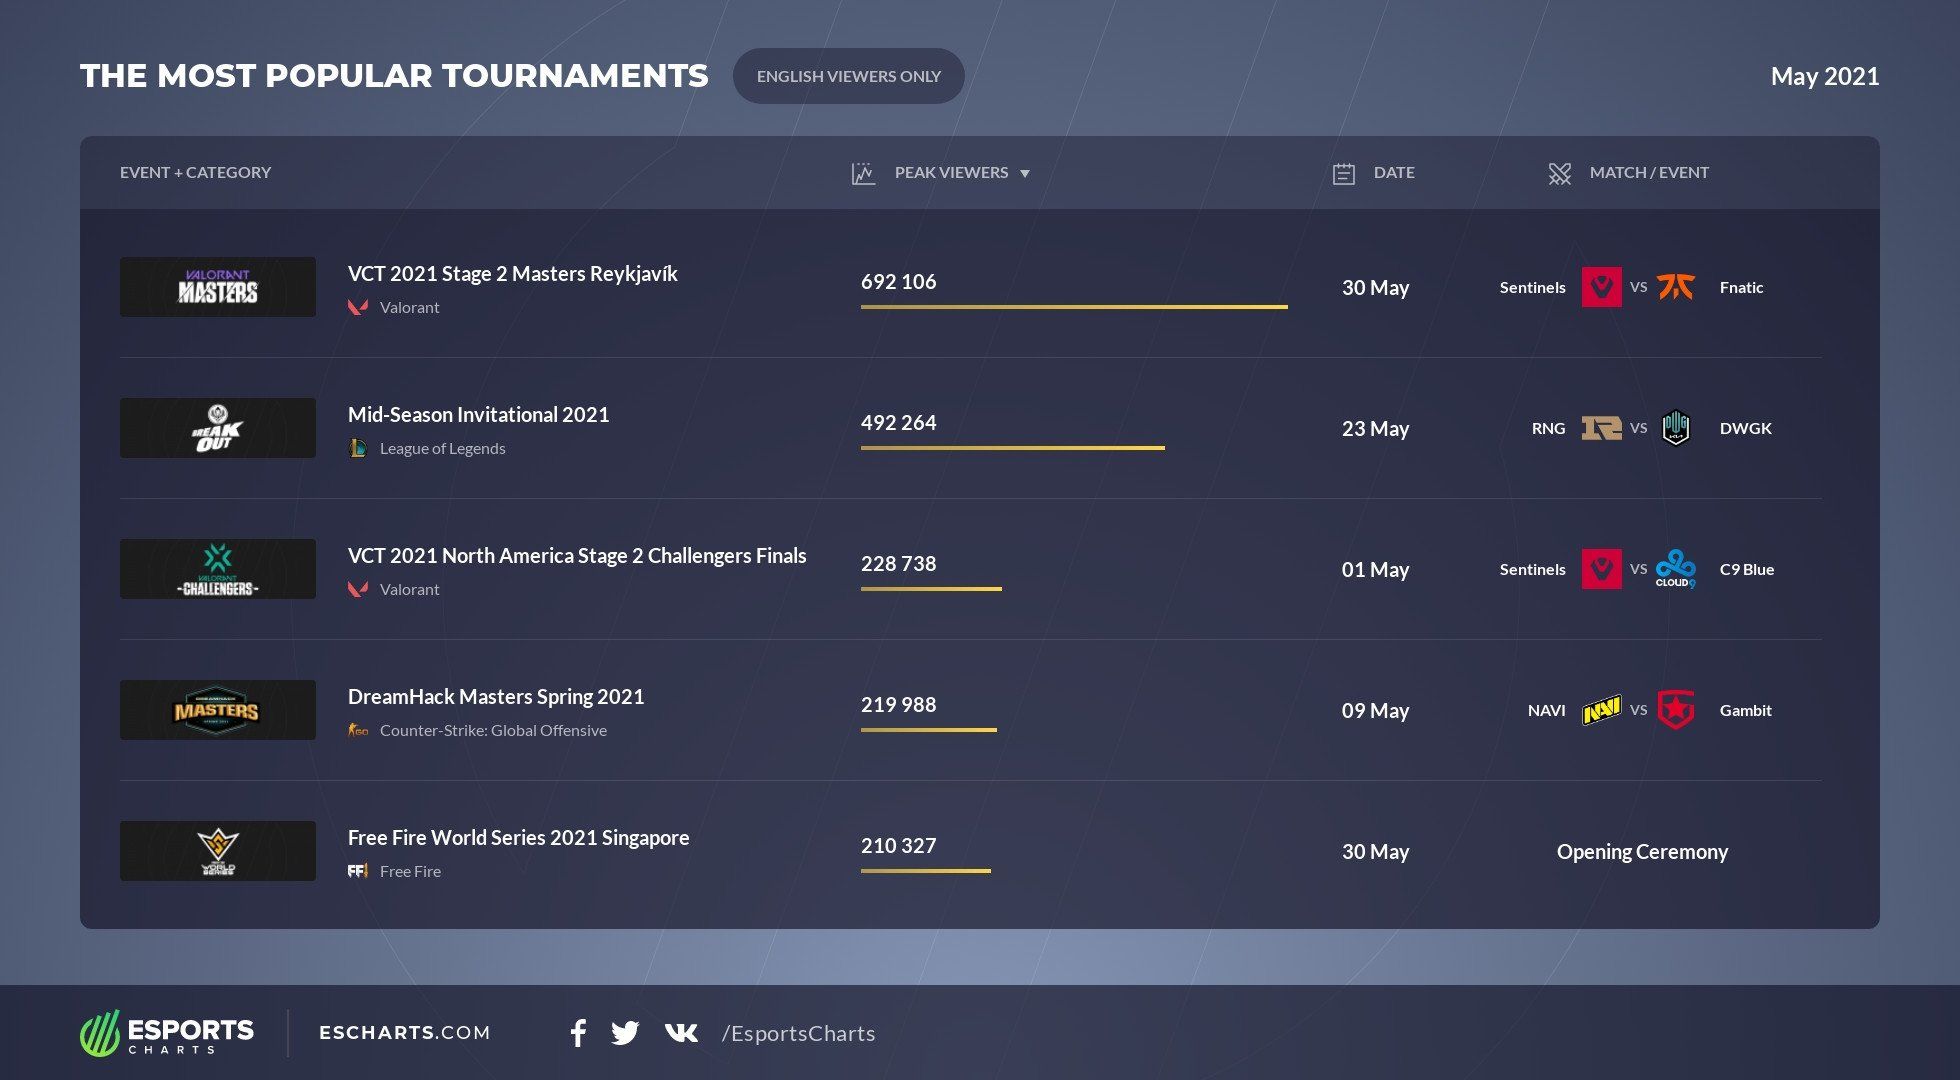
Task: Click the C9 Blue team name
Action: [1747, 569]
